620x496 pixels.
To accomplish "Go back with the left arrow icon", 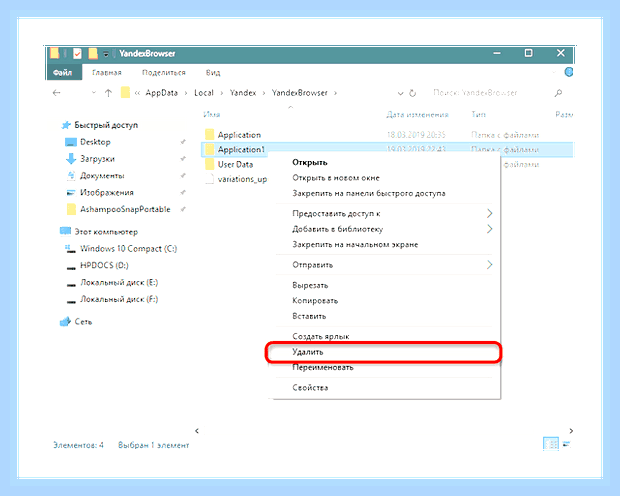I will coord(57,93).
